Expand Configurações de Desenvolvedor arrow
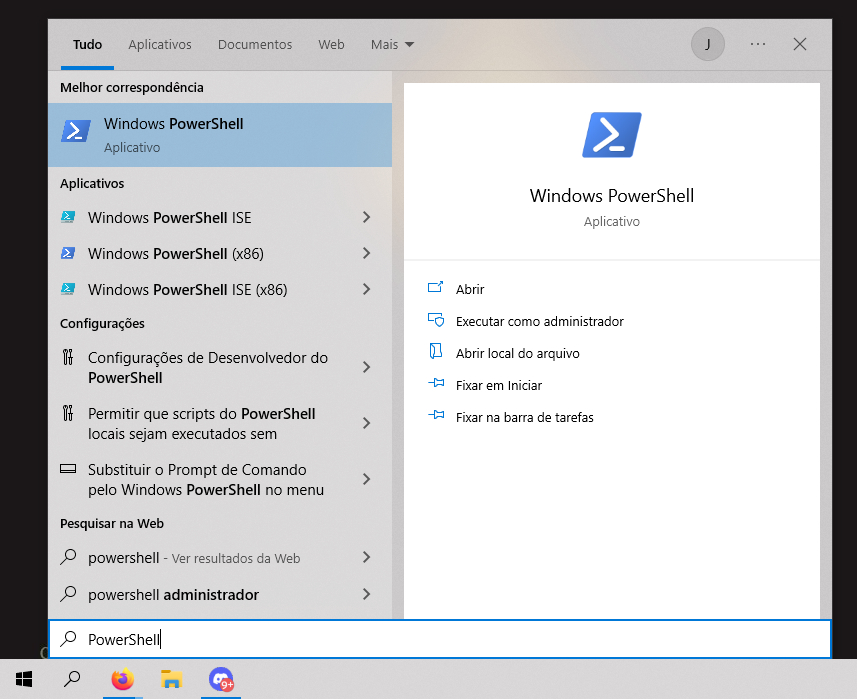Image resolution: width=857 pixels, height=699 pixels. click(x=367, y=367)
